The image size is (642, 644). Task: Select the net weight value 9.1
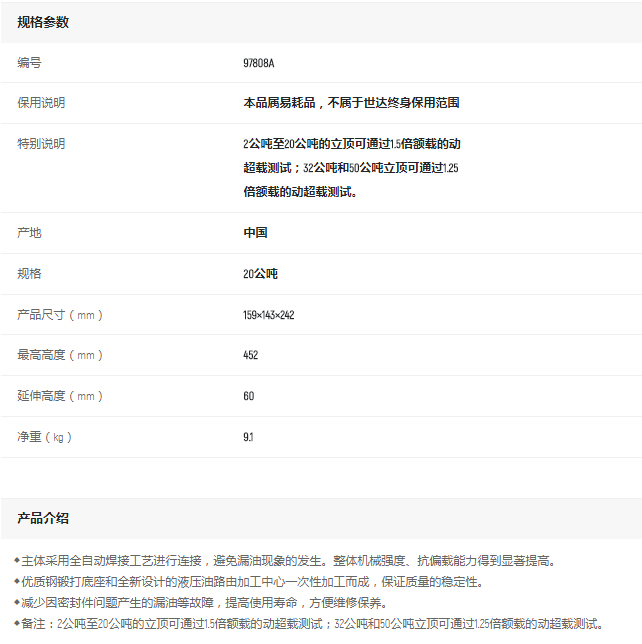coord(248,437)
